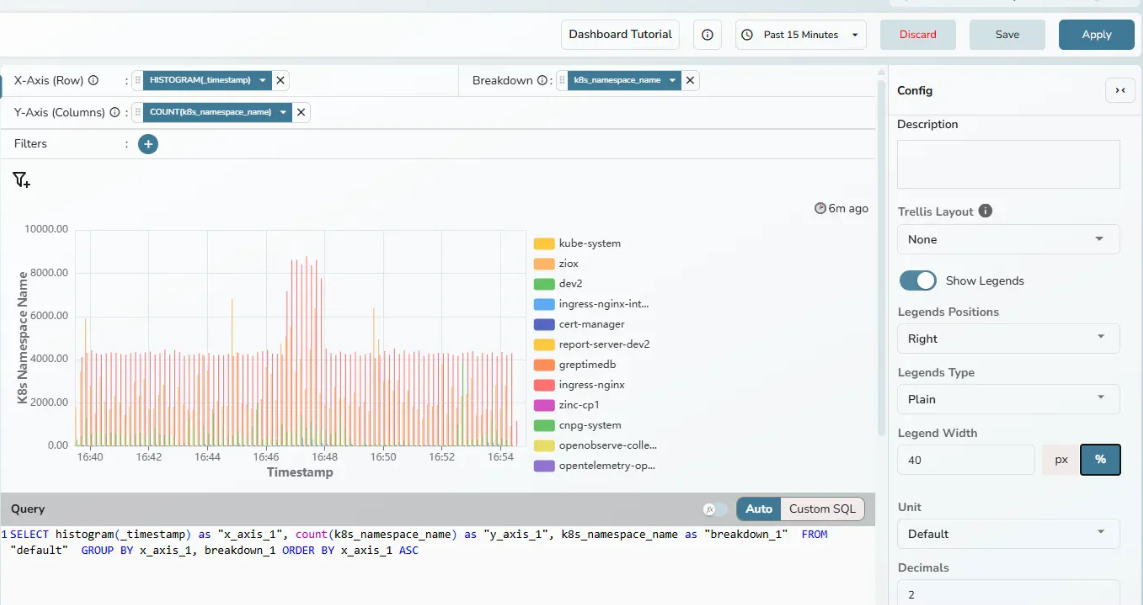The image size is (1143, 605).
Task: Remove the COUNT(k8s_namespace_name) Y-axis field
Action: coord(301,112)
